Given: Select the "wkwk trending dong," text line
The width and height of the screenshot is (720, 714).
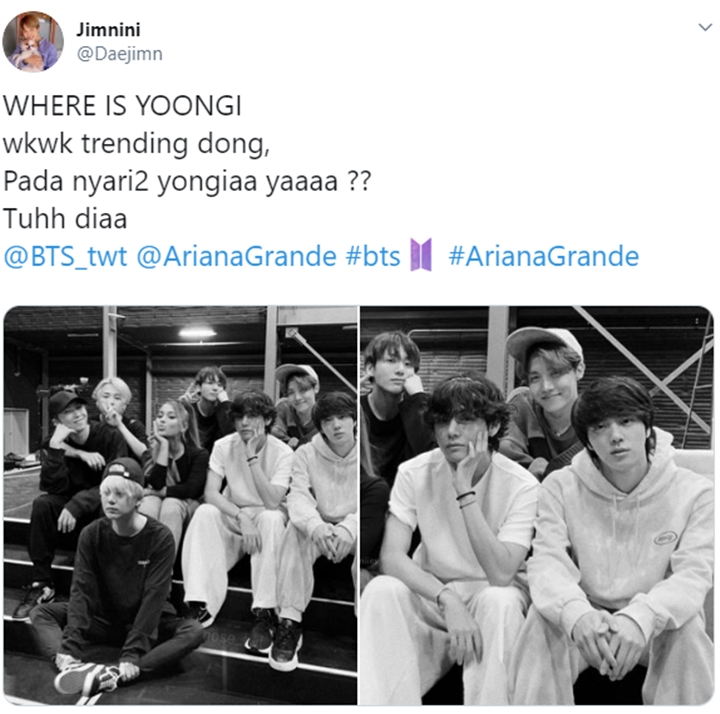Looking at the screenshot, I should click(x=136, y=144).
